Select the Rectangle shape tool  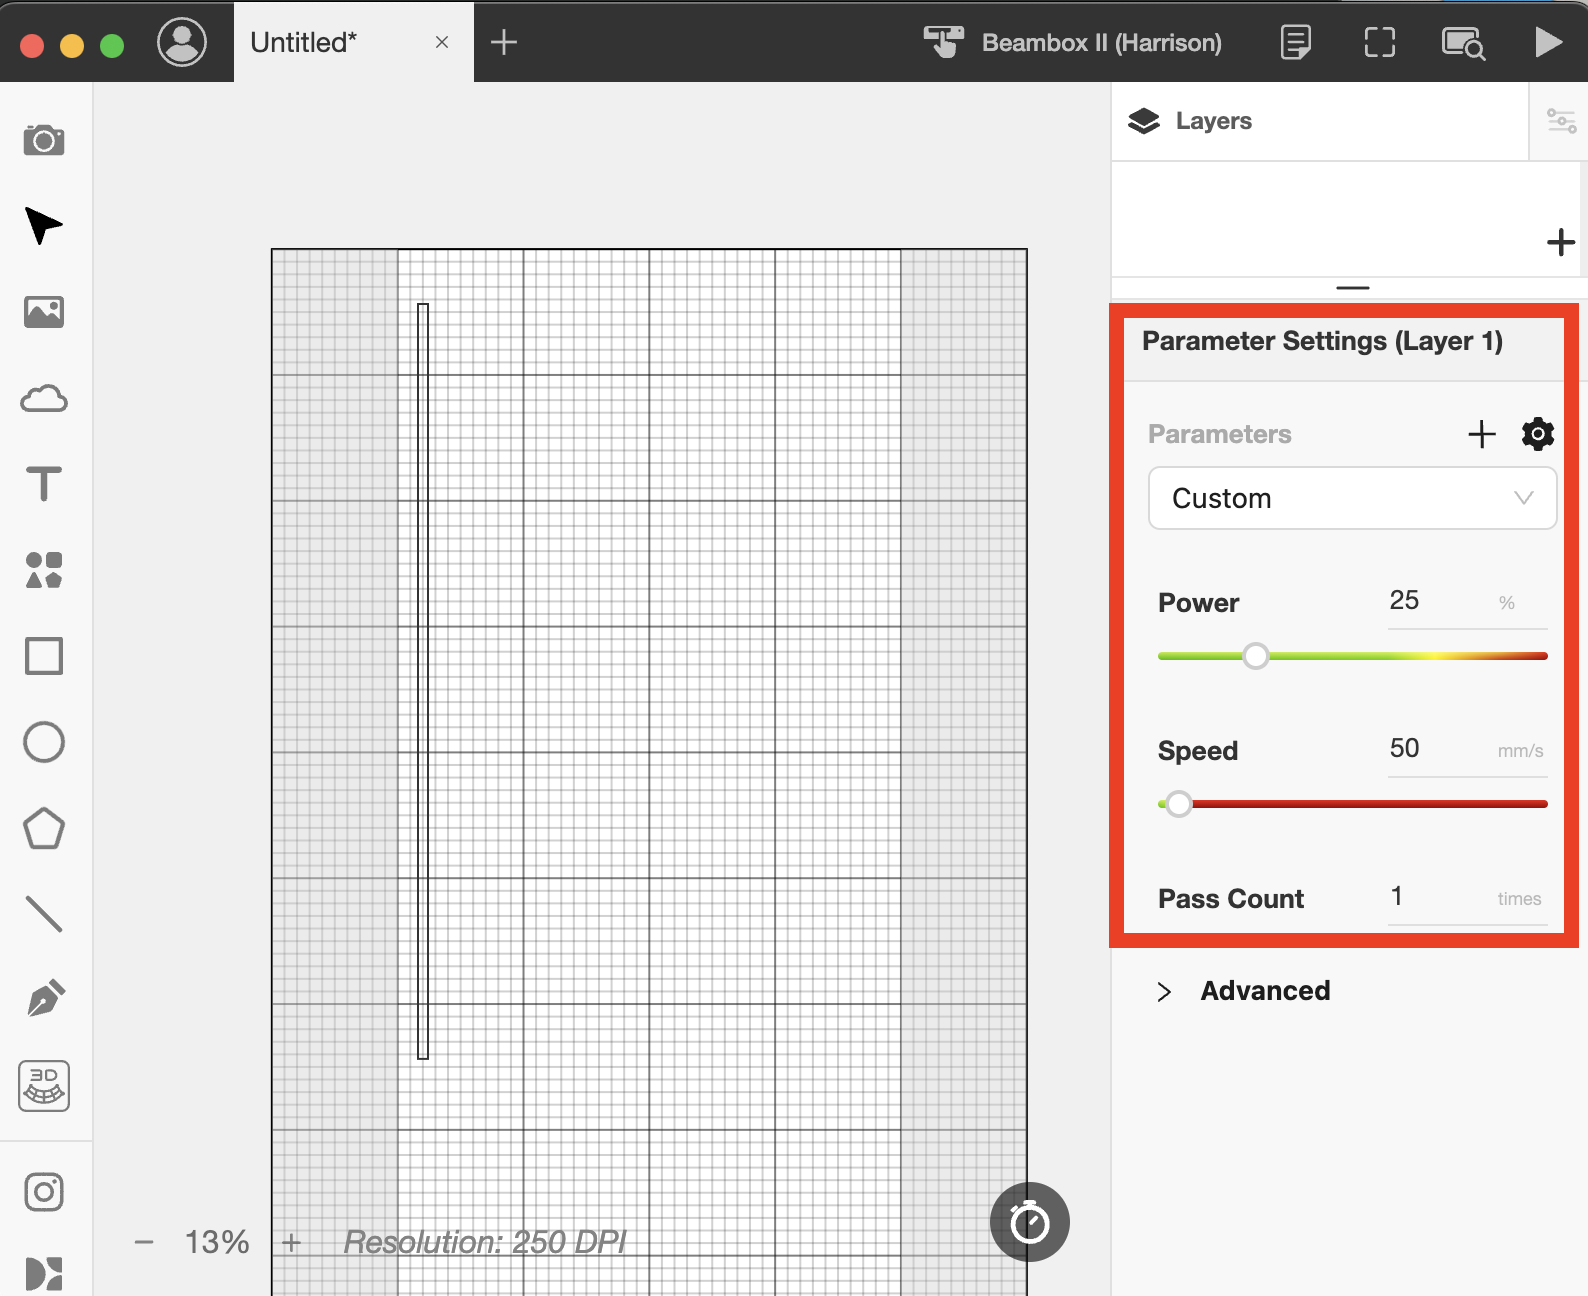[x=44, y=656]
